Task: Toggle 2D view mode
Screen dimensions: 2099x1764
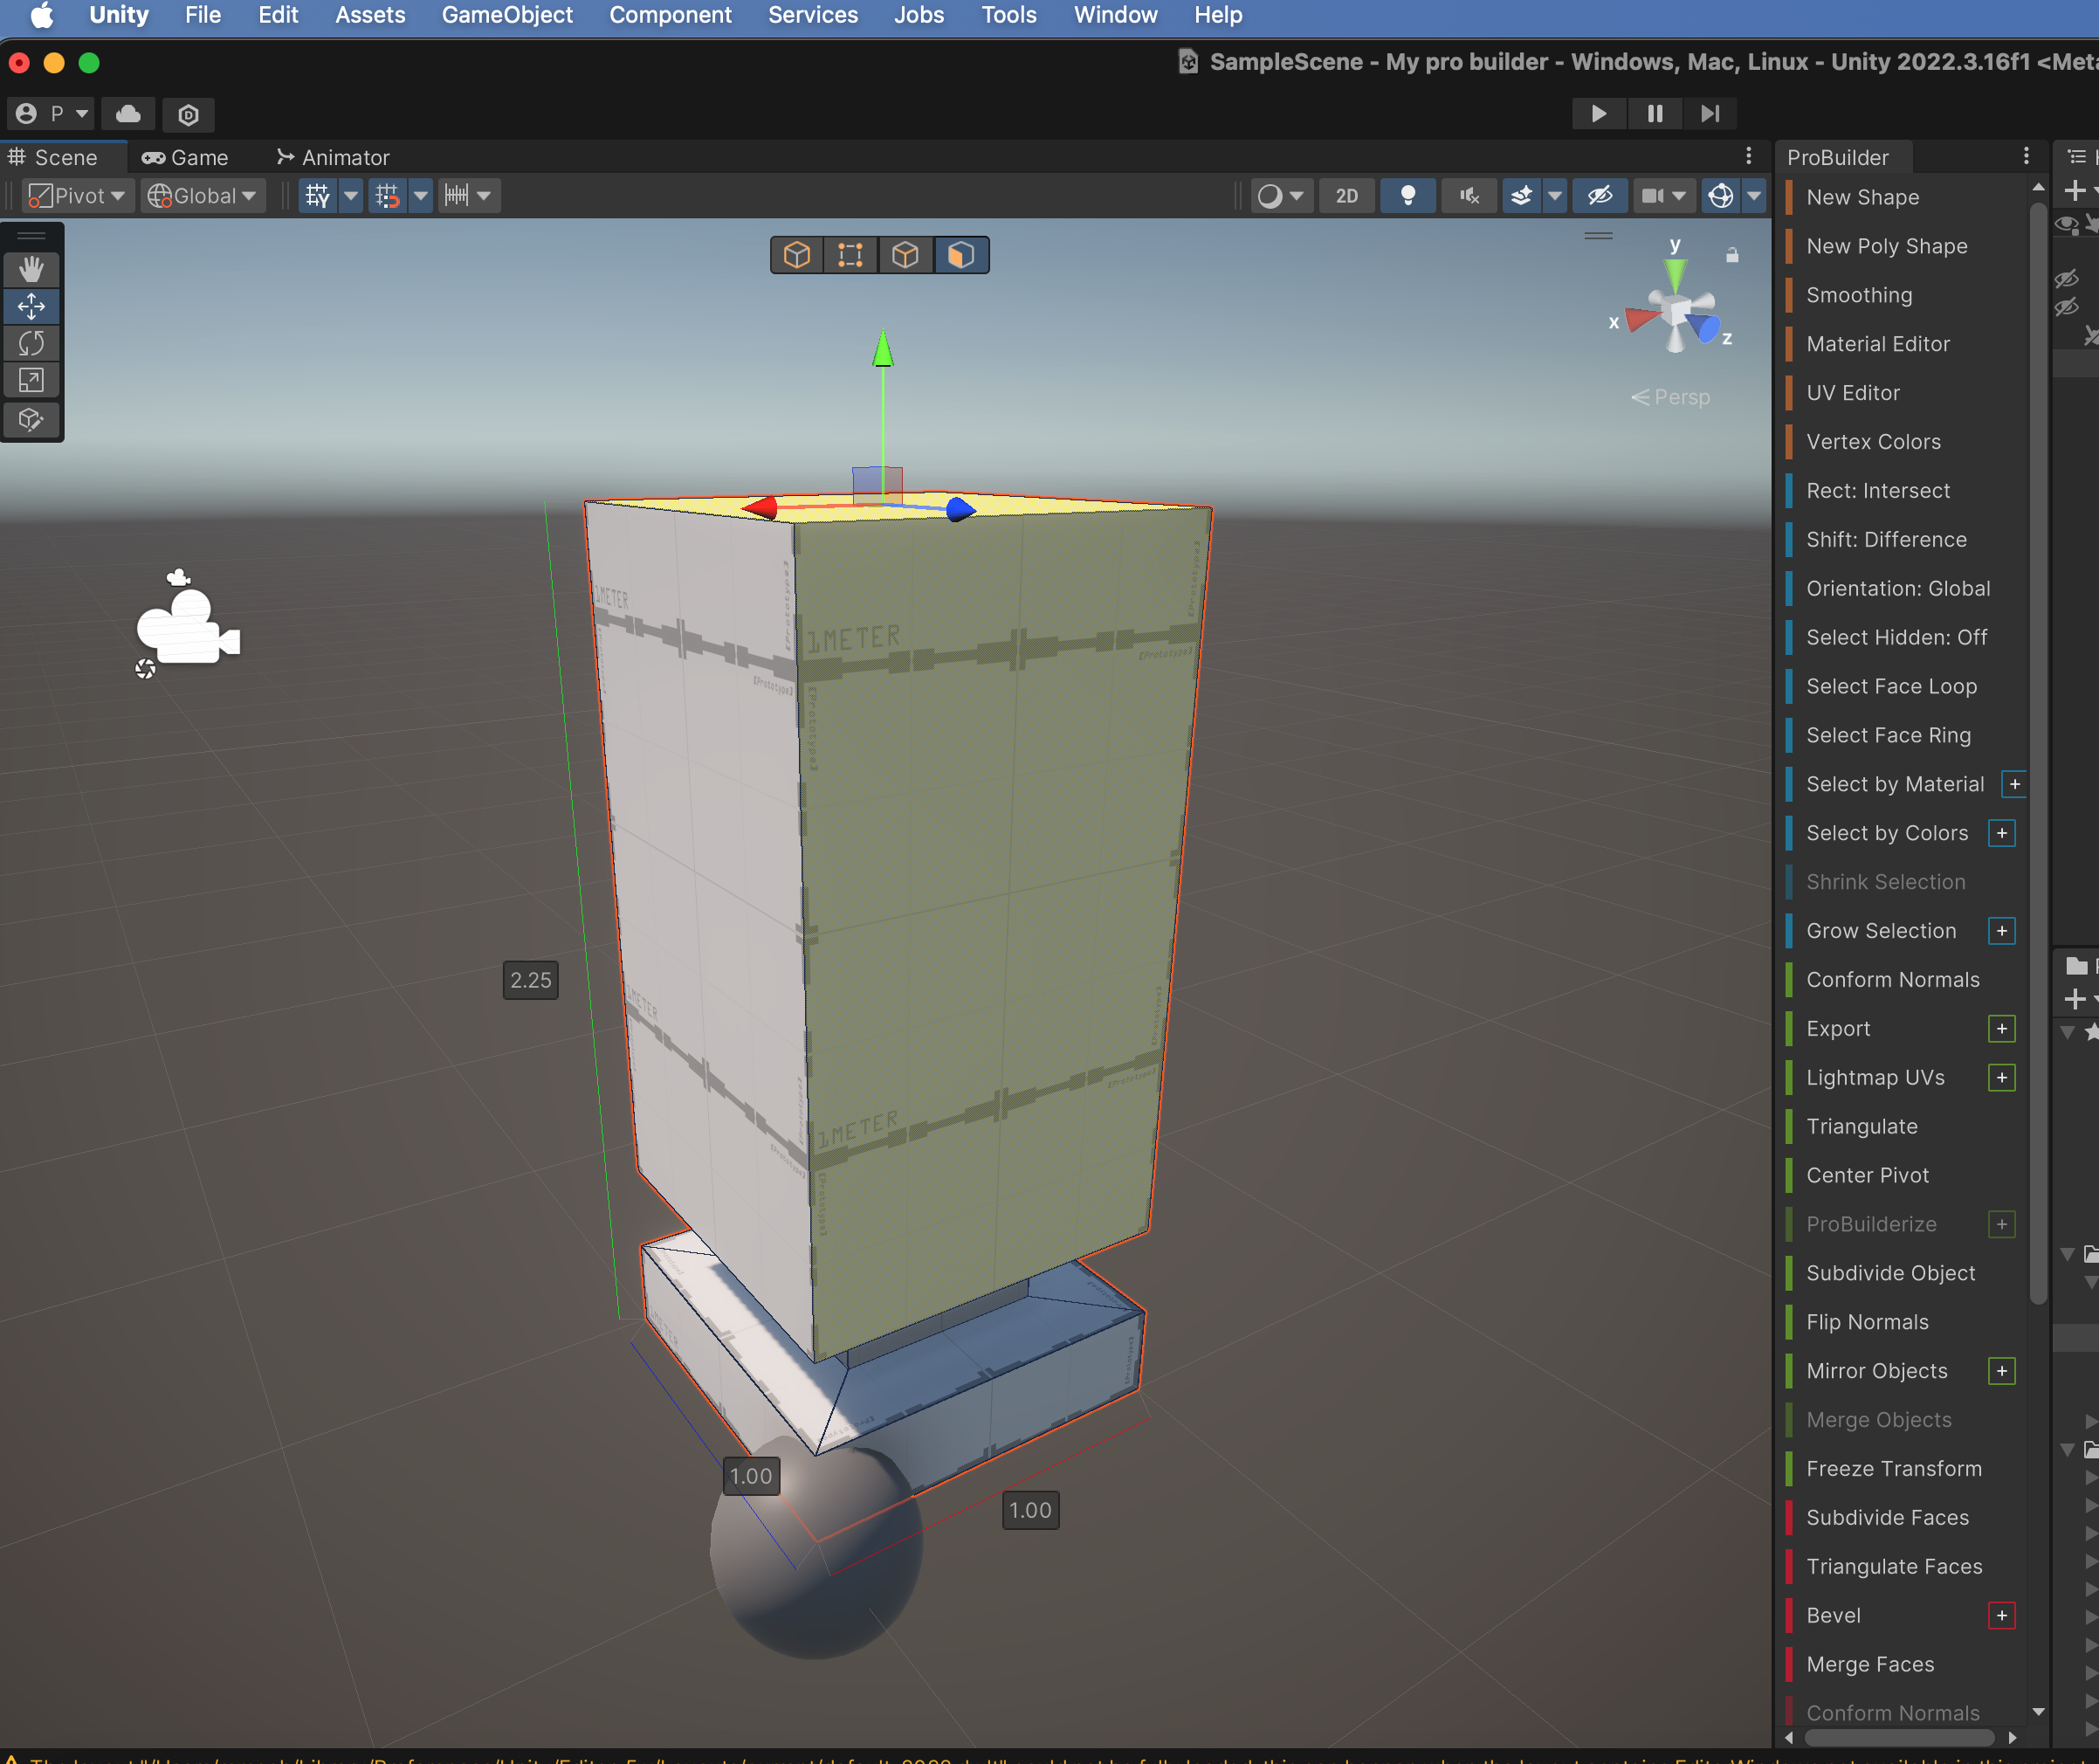Action: click(x=1346, y=196)
